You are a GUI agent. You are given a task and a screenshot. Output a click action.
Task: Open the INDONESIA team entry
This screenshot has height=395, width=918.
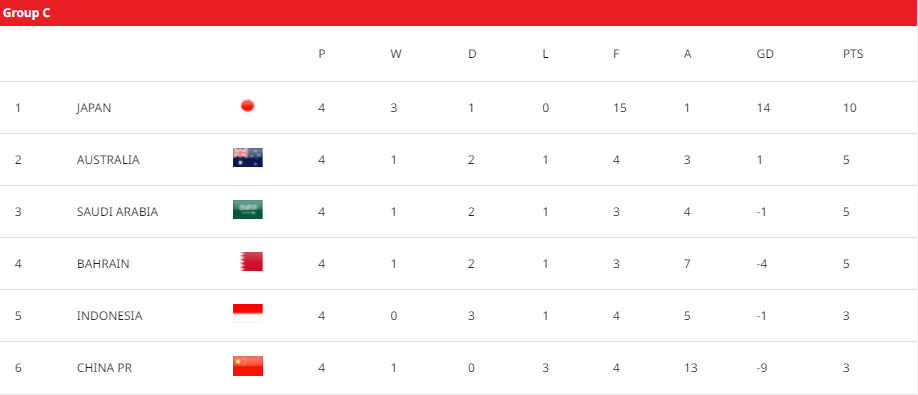[109, 316]
